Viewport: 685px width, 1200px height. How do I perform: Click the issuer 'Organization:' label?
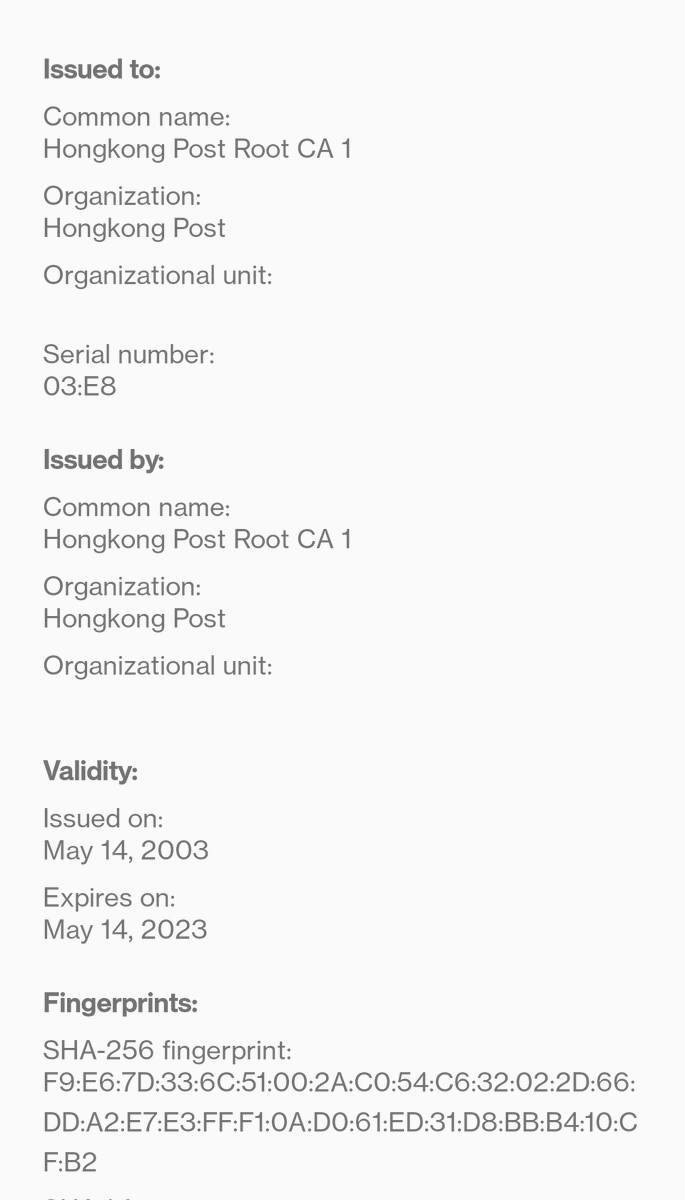(122, 586)
